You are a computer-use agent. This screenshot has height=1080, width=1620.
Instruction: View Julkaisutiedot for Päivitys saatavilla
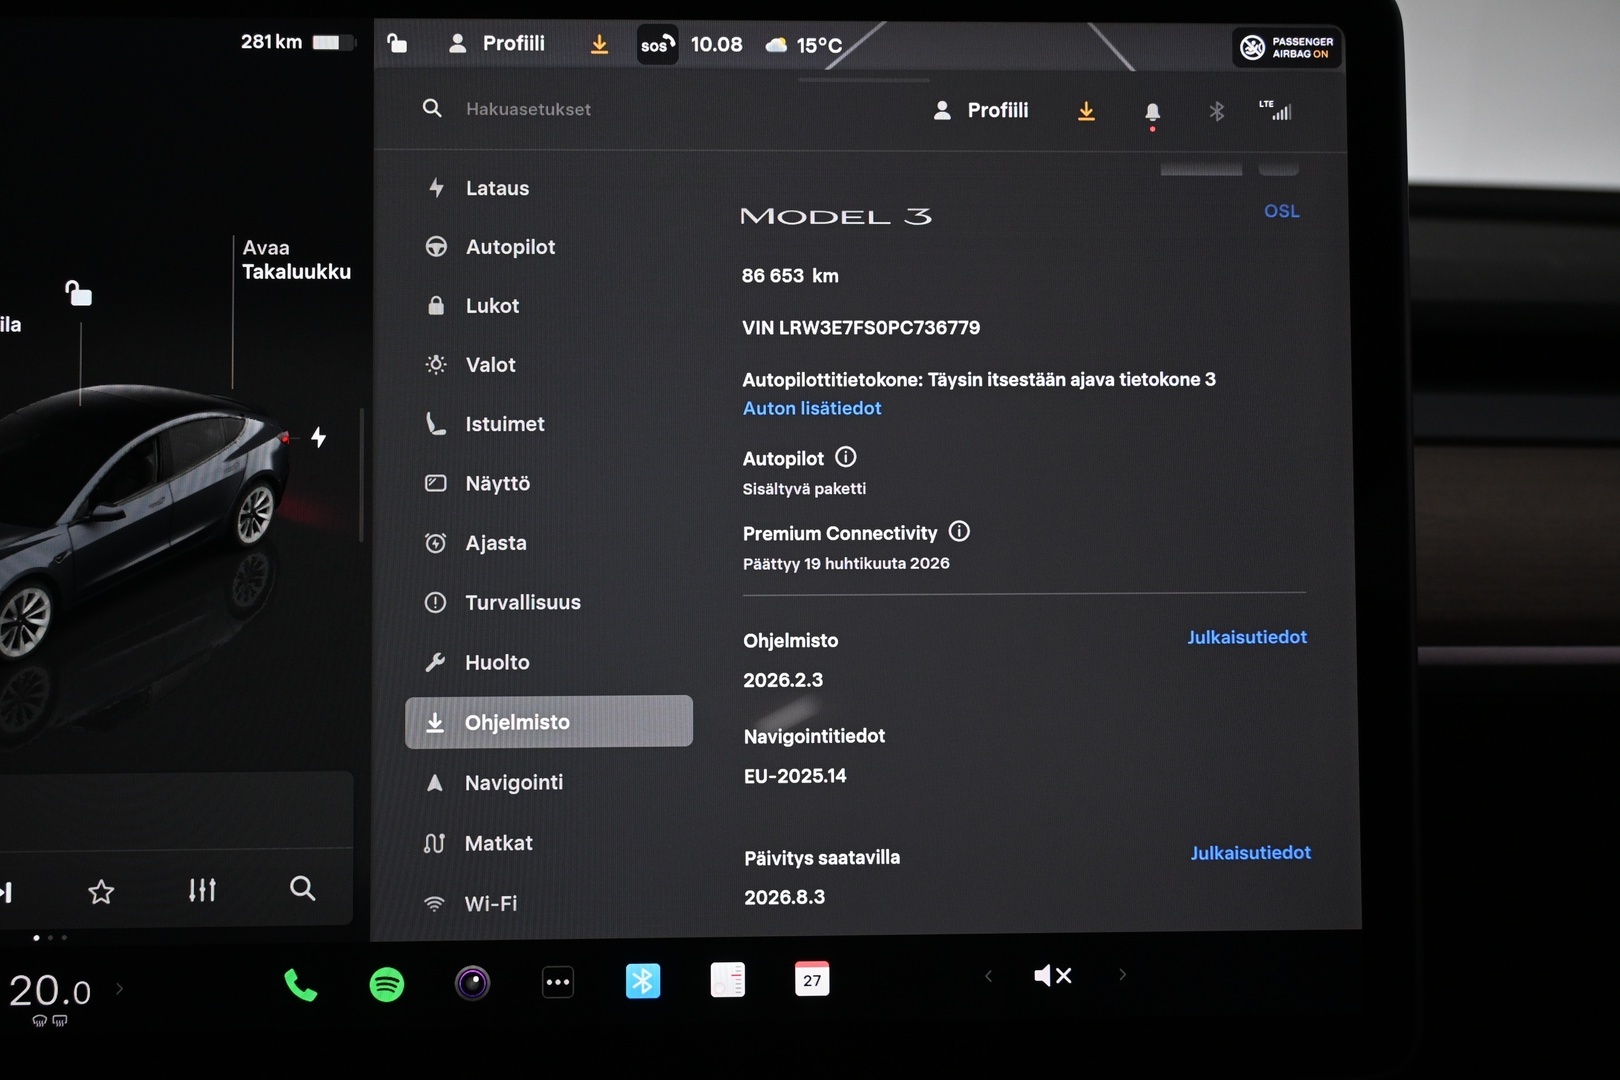1250,853
